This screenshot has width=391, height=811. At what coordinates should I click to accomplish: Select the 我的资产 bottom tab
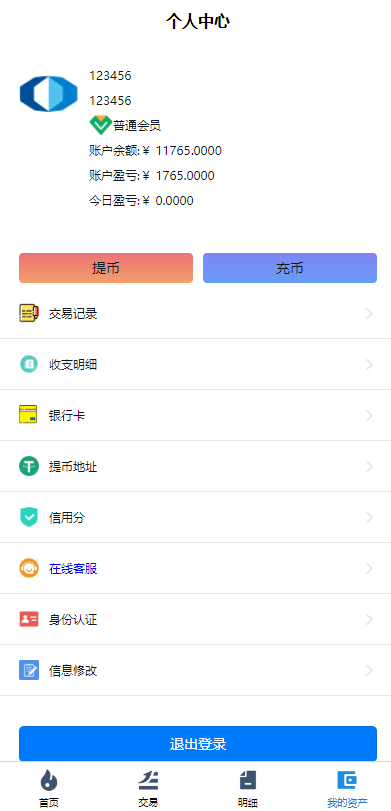point(347,788)
